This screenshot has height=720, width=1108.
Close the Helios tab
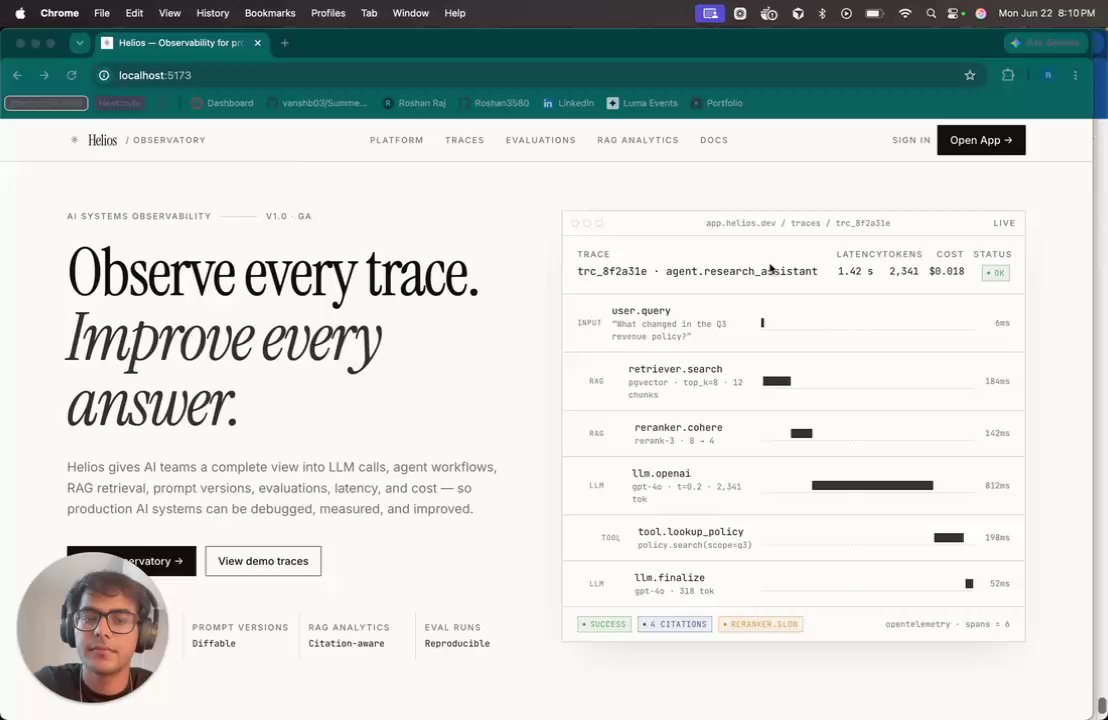click(258, 43)
